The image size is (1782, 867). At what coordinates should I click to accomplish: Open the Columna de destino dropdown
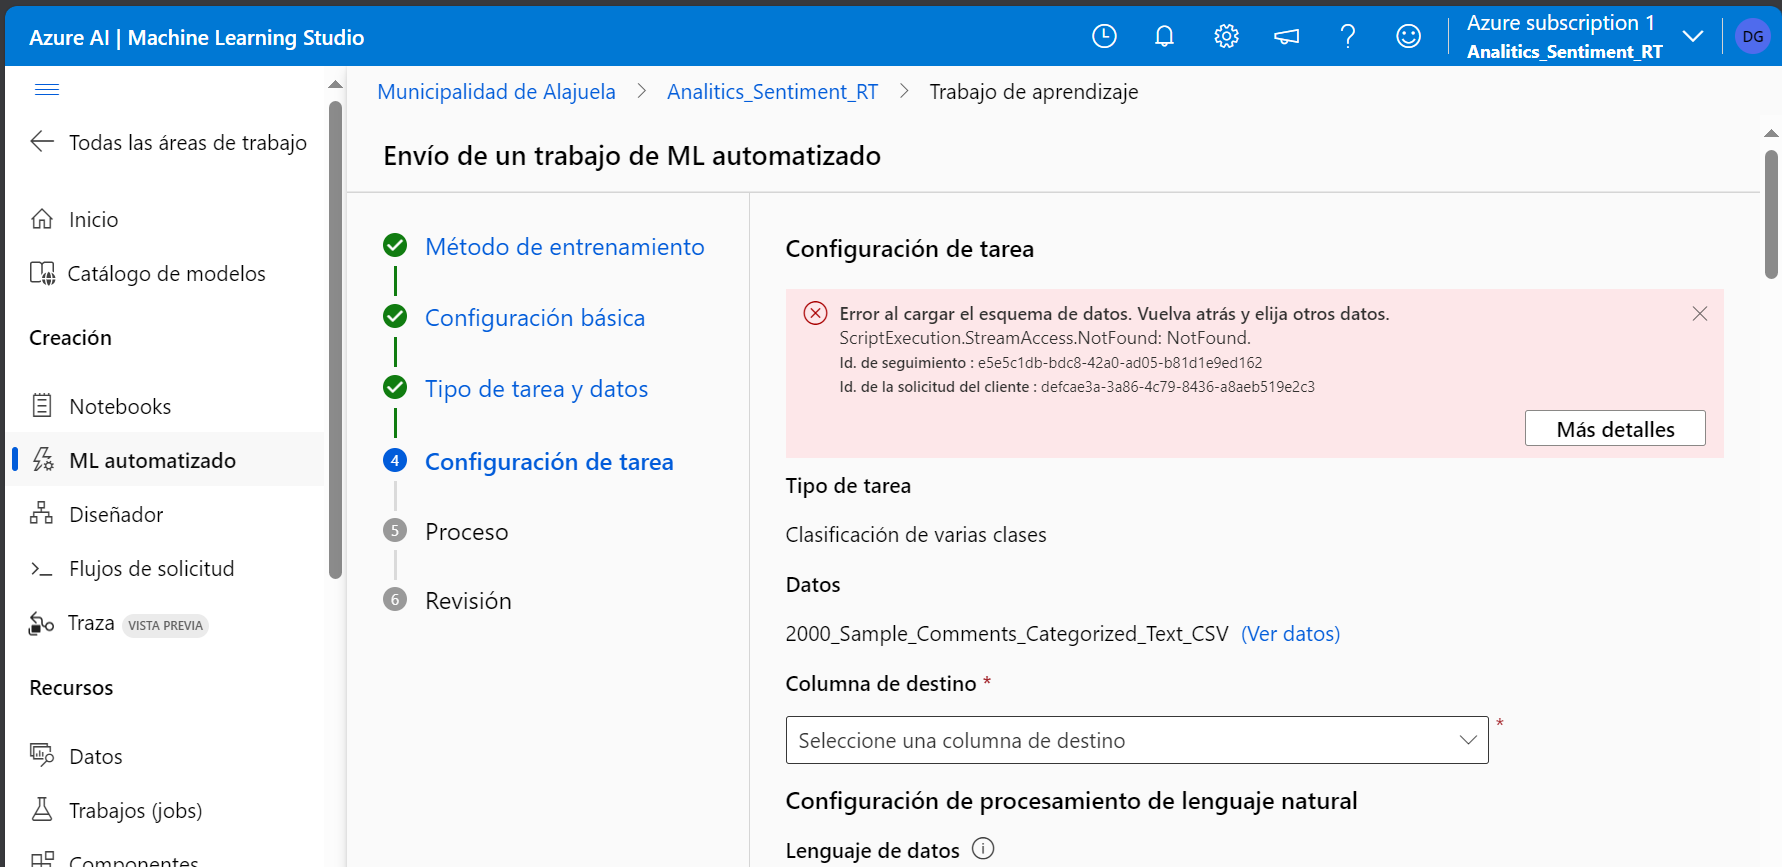(x=1137, y=740)
